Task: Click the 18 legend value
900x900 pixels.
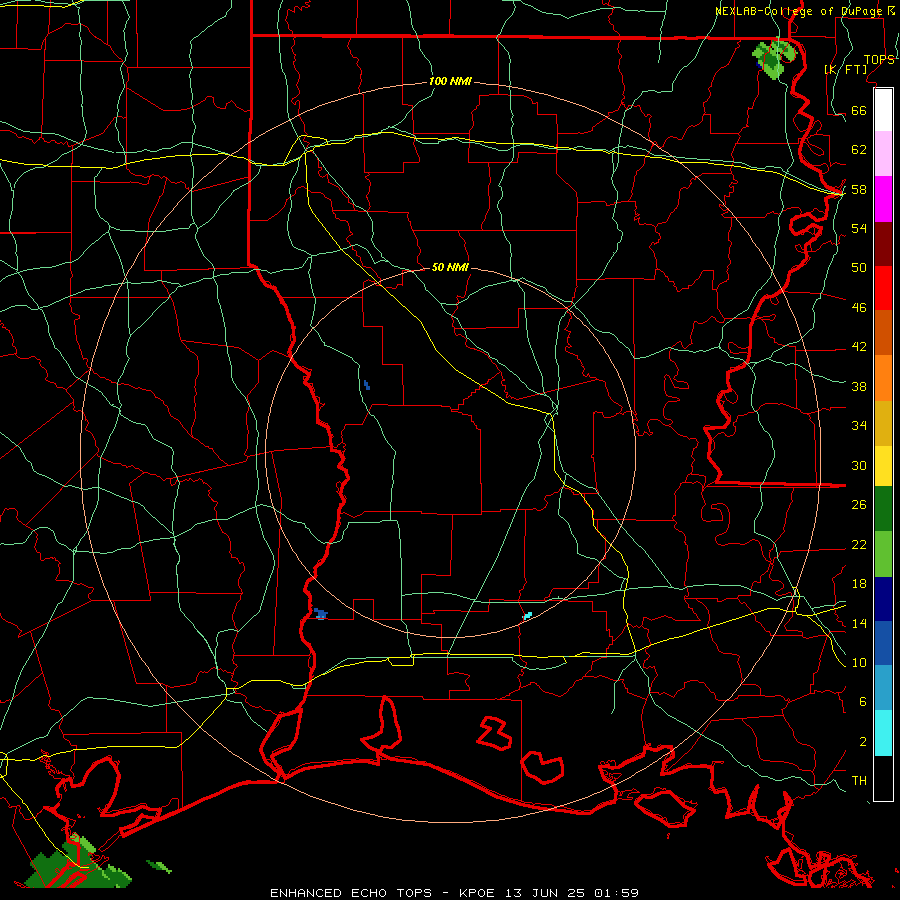Action: tap(859, 584)
